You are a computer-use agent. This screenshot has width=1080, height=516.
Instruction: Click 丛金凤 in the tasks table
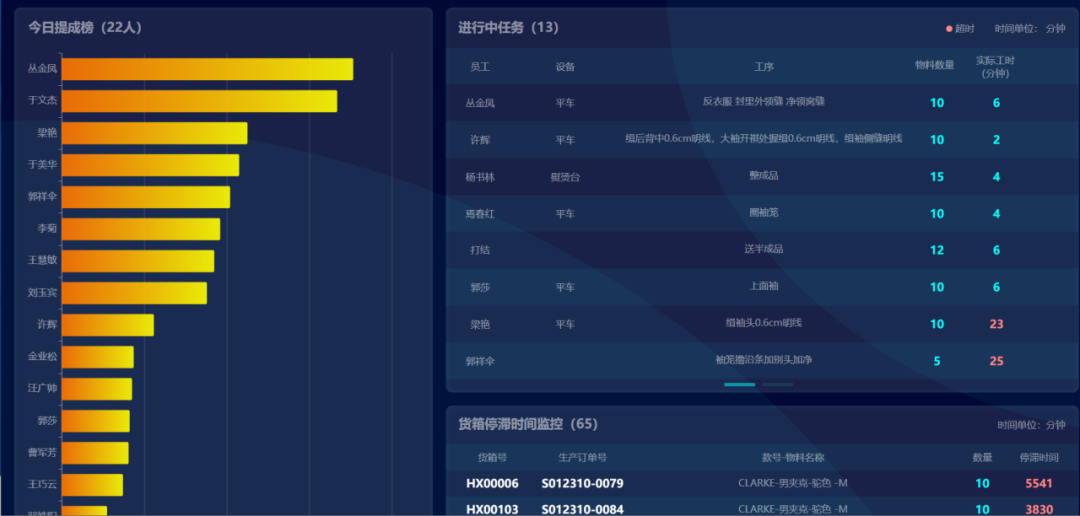[480, 103]
